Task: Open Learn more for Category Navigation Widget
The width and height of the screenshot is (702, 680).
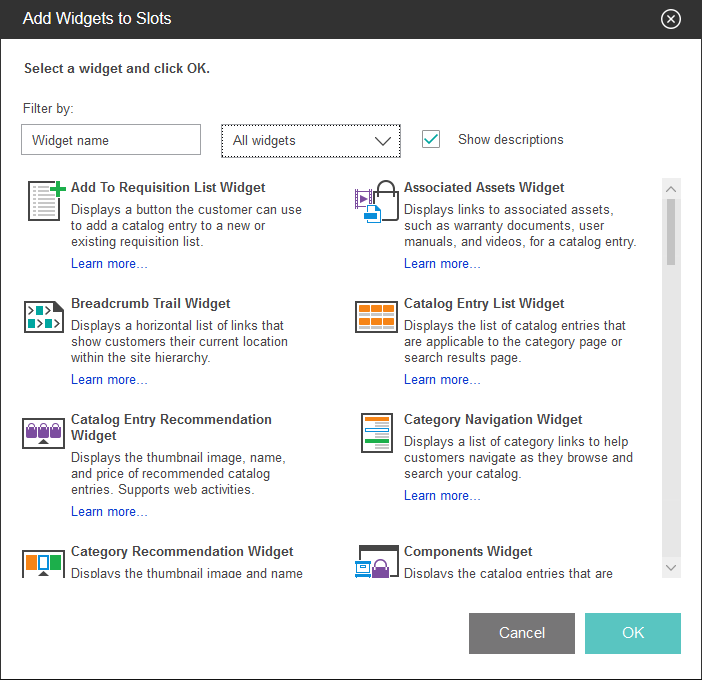Action: (x=442, y=496)
